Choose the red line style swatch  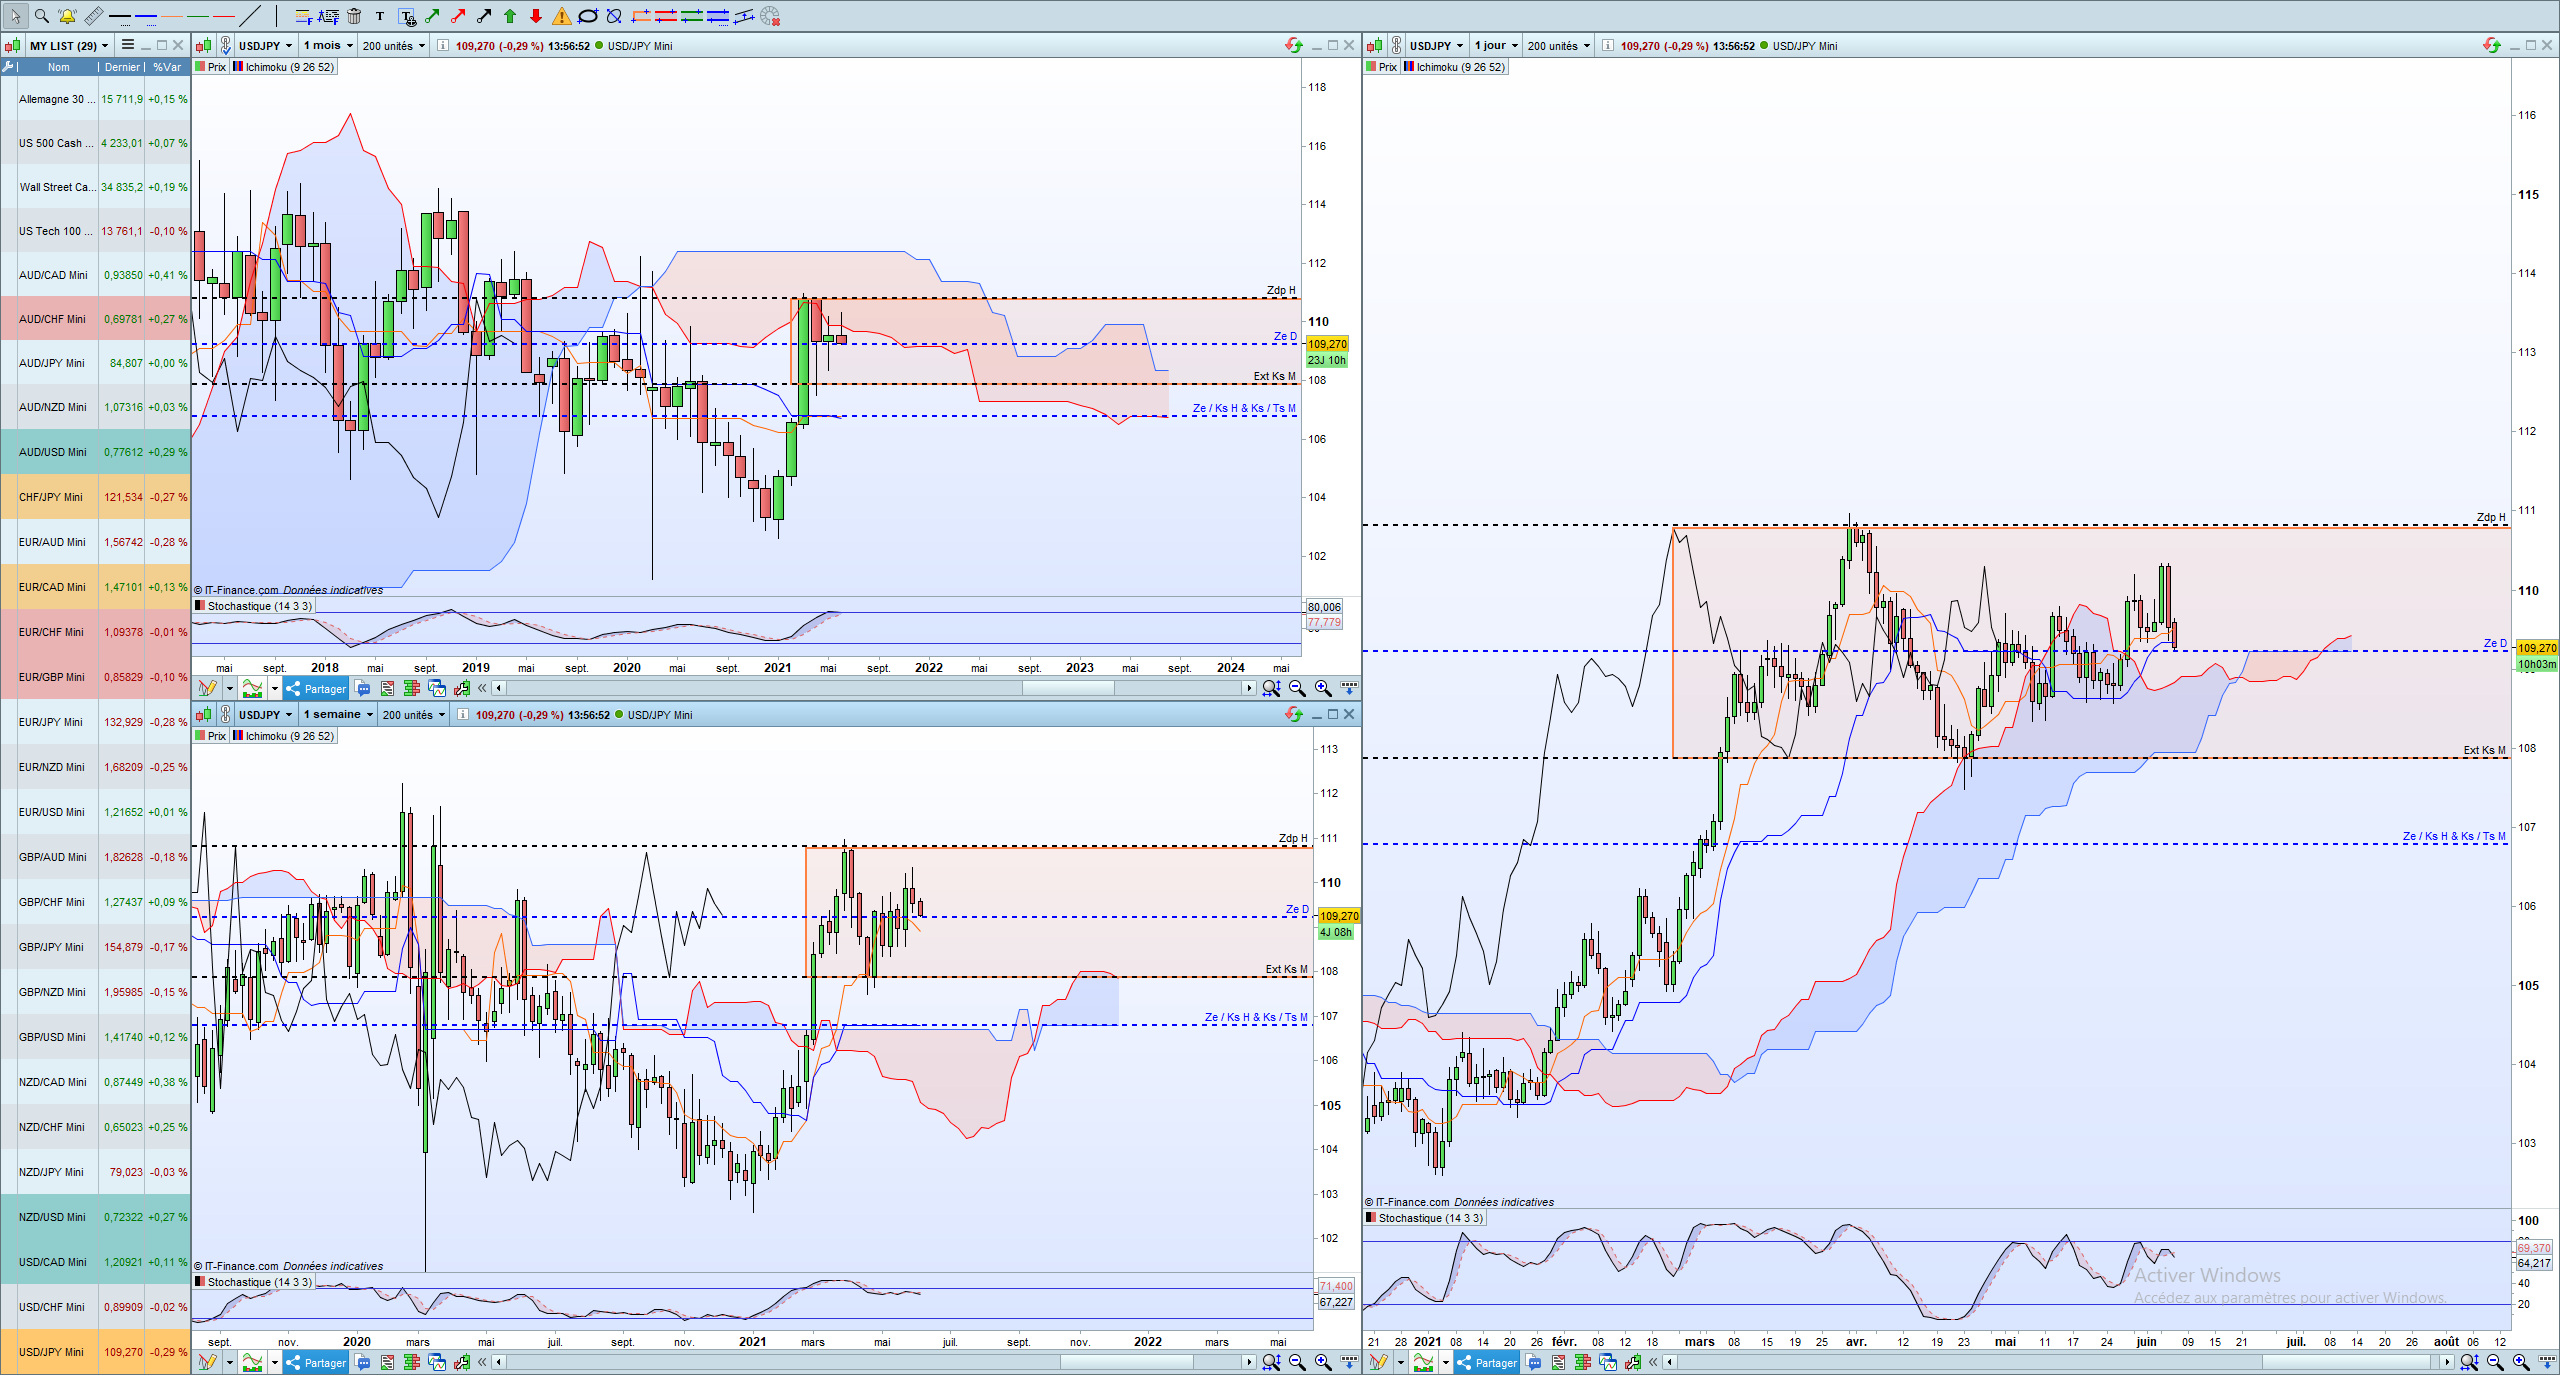click(x=224, y=16)
